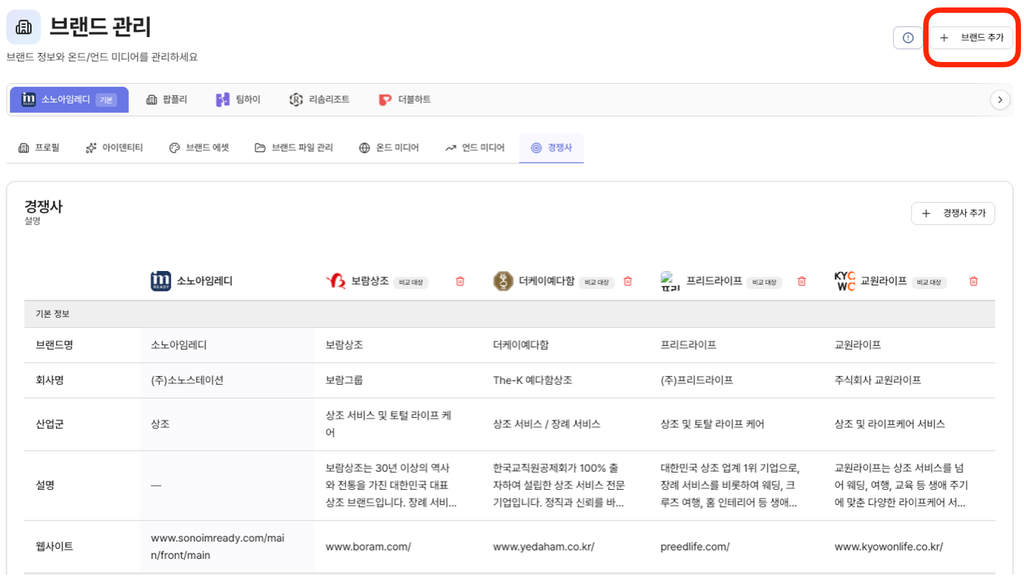Click the 경쟁사 target icon
Screen dimensions: 1024x586
(x=536, y=148)
